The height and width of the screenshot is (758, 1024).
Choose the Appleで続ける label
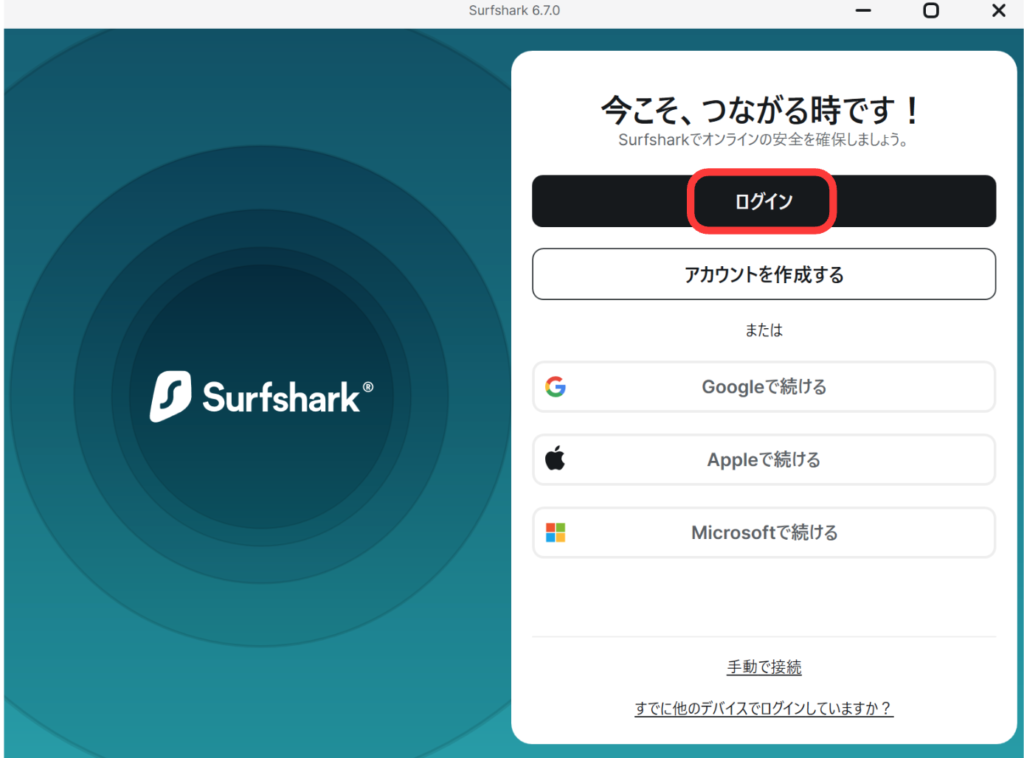[x=763, y=460]
